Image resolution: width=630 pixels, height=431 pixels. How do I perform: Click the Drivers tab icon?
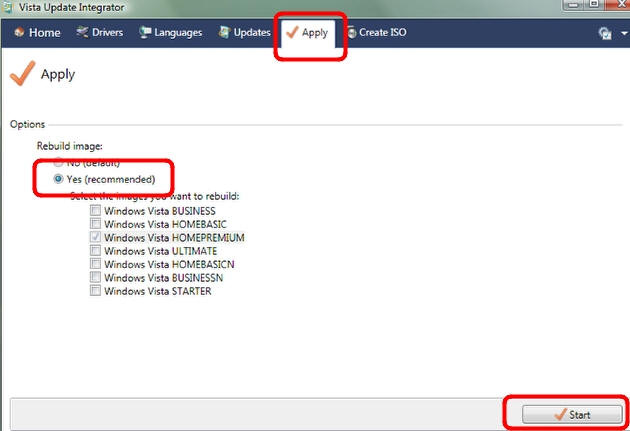(82, 33)
